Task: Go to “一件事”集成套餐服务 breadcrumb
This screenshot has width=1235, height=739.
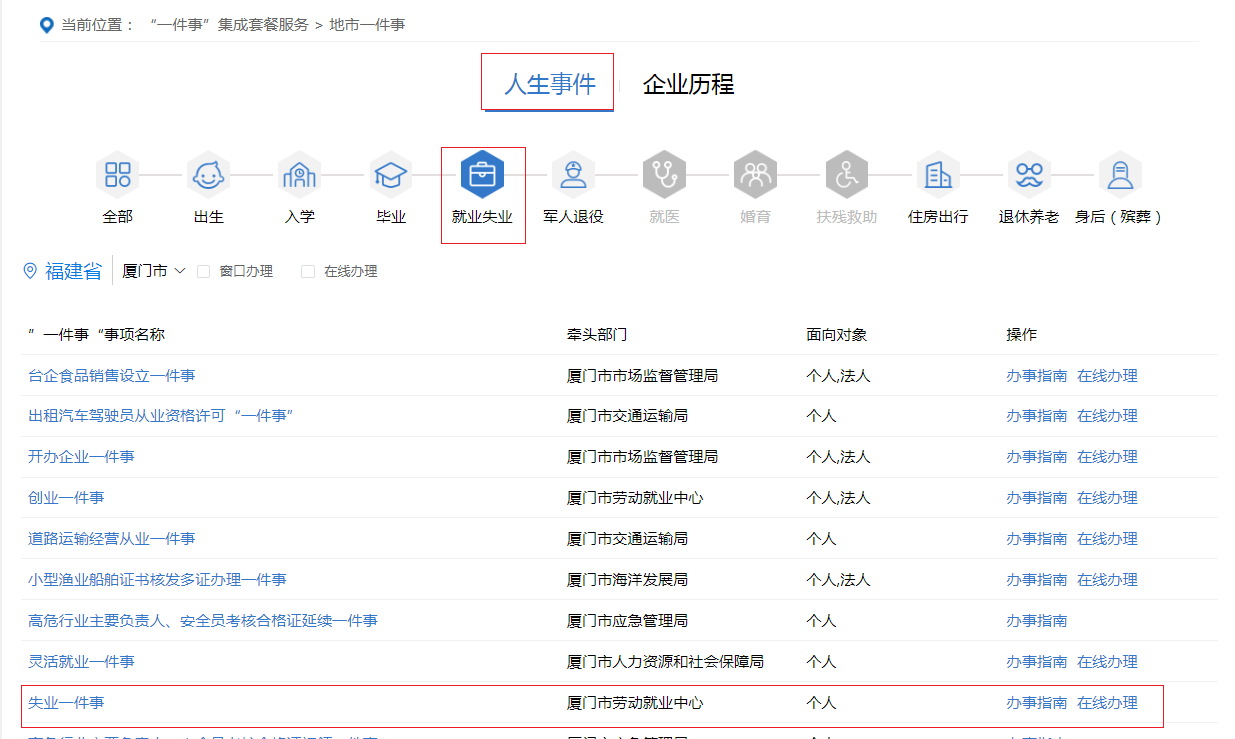Action: pyautogui.click(x=228, y=24)
